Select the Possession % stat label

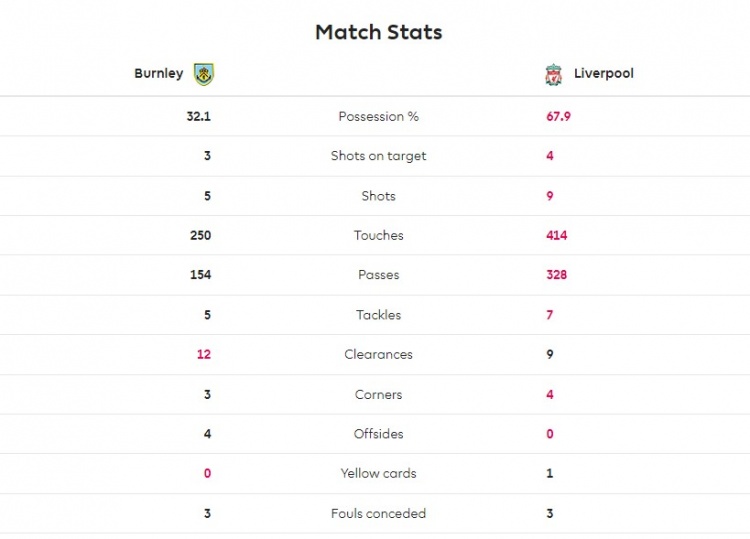tap(378, 116)
